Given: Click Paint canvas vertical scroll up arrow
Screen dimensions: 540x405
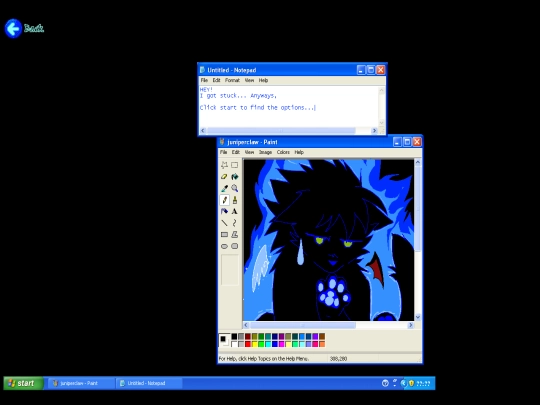Looking at the screenshot, I should point(418,162).
